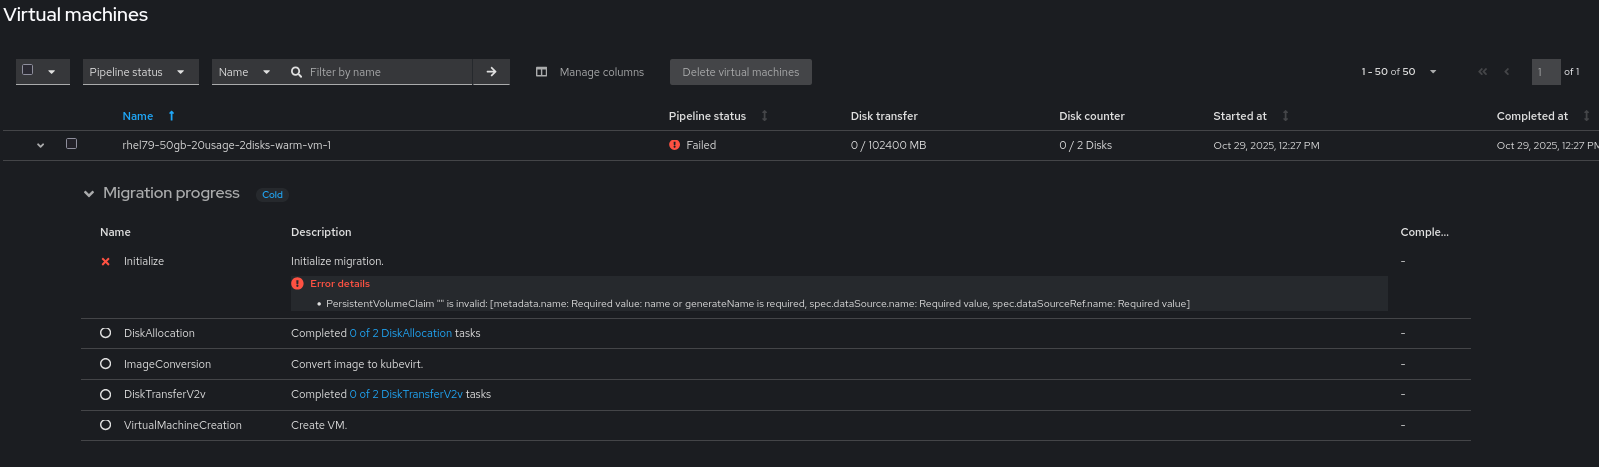1599x467 pixels.
Task: Open the 0 of 2 DiskAllocation link
Action: [x=400, y=333]
